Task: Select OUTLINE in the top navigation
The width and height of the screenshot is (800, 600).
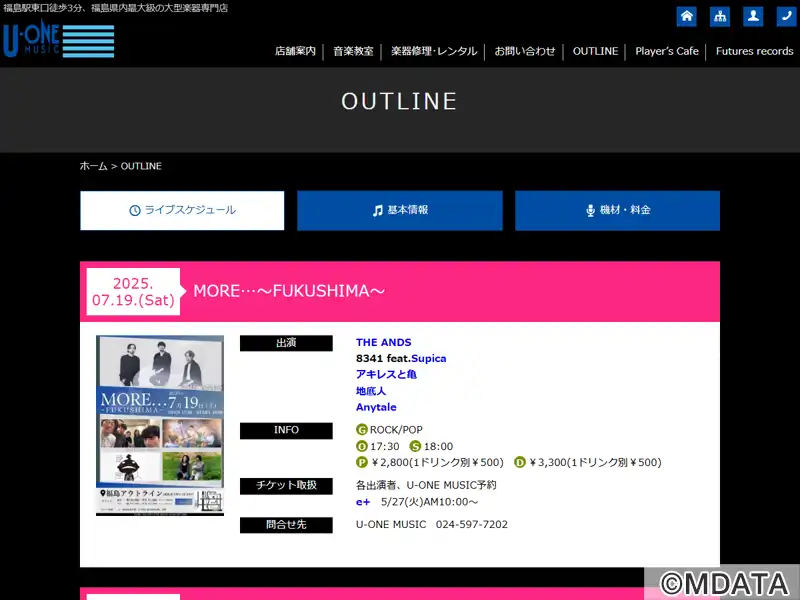Action: coord(595,51)
